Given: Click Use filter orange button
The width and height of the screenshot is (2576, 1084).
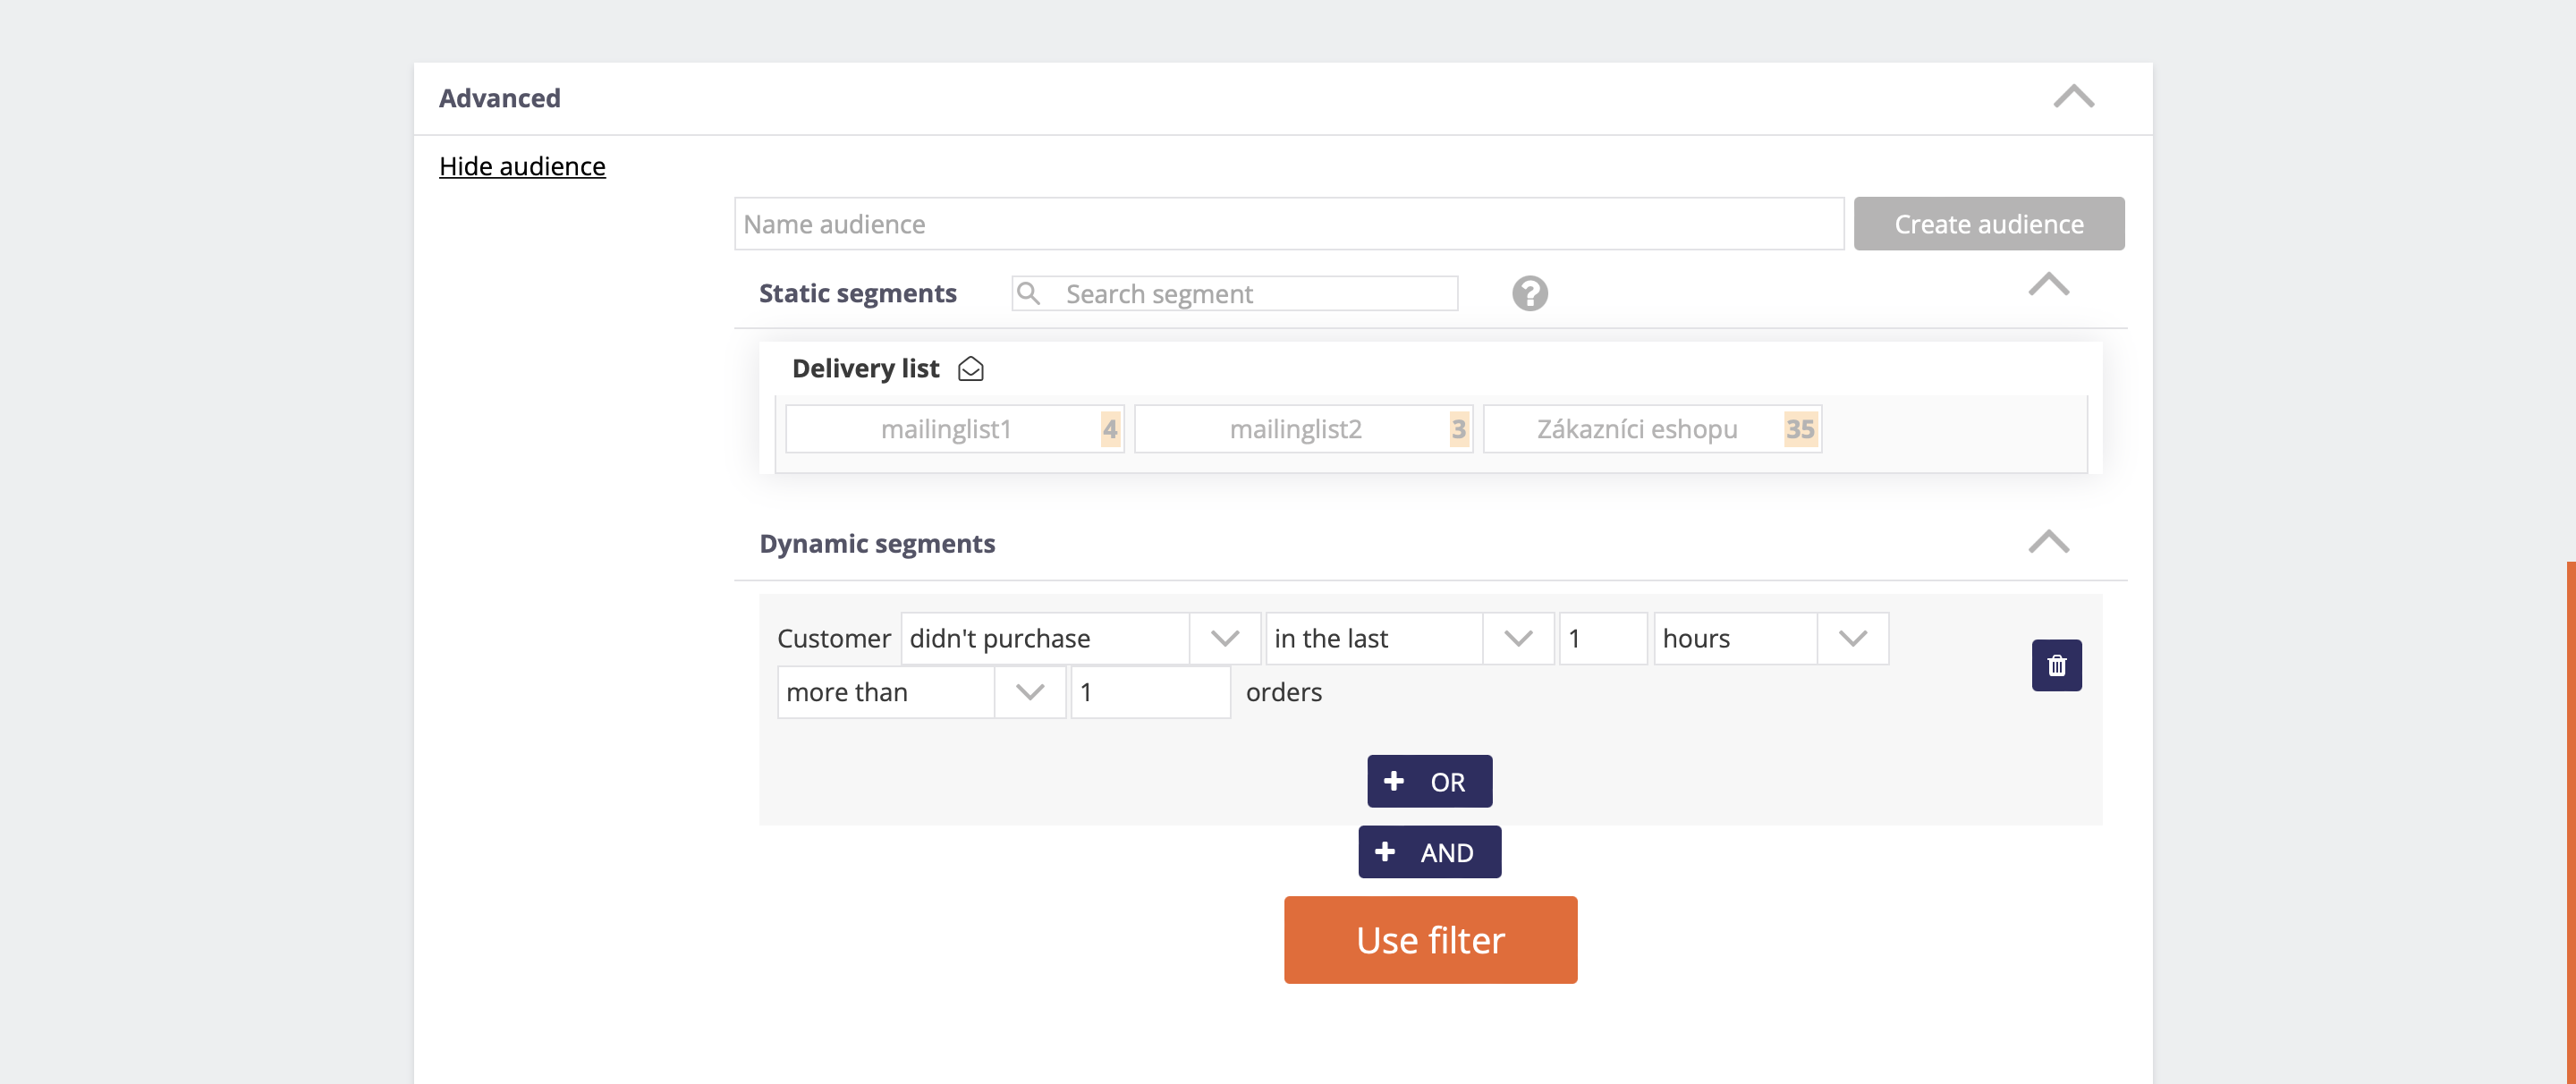Looking at the screenshot, I should pyautogui.click(x=1429, y=939).
